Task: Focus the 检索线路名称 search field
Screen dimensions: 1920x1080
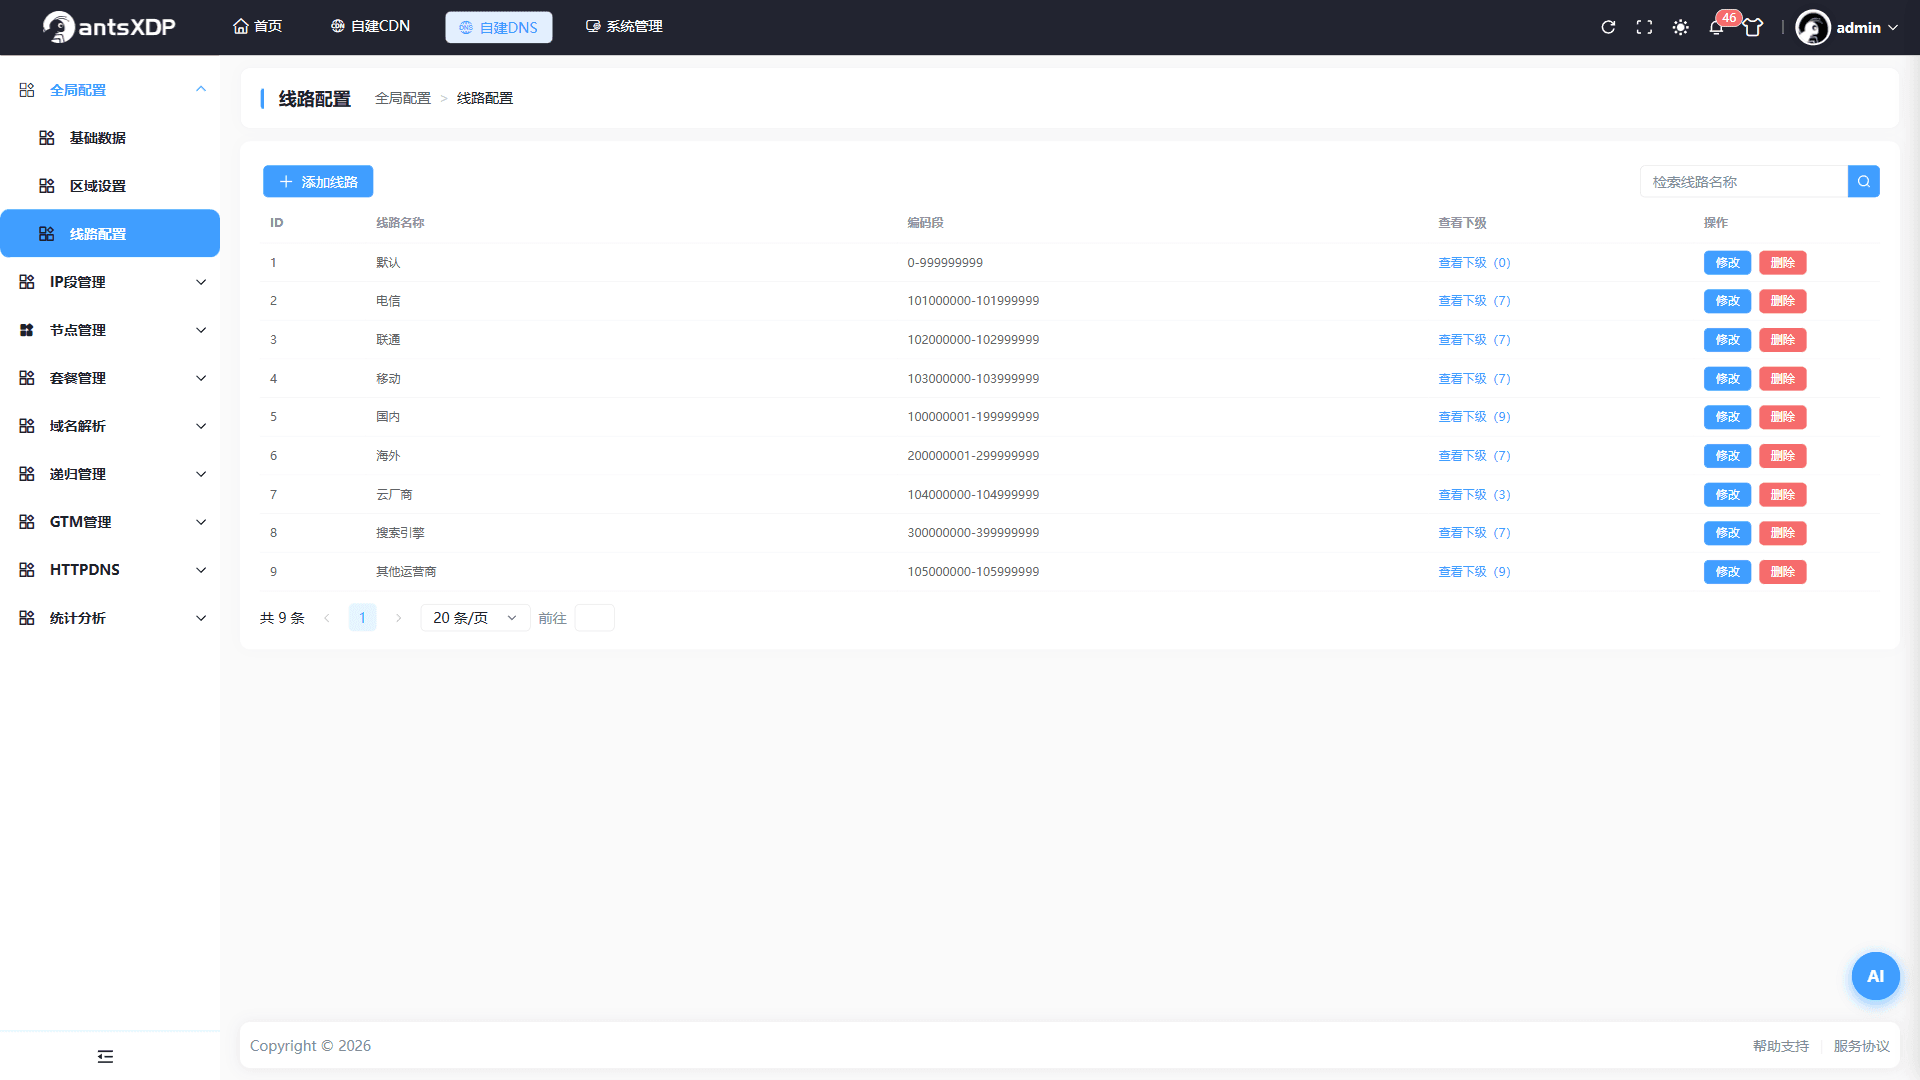Action: 1744,181
